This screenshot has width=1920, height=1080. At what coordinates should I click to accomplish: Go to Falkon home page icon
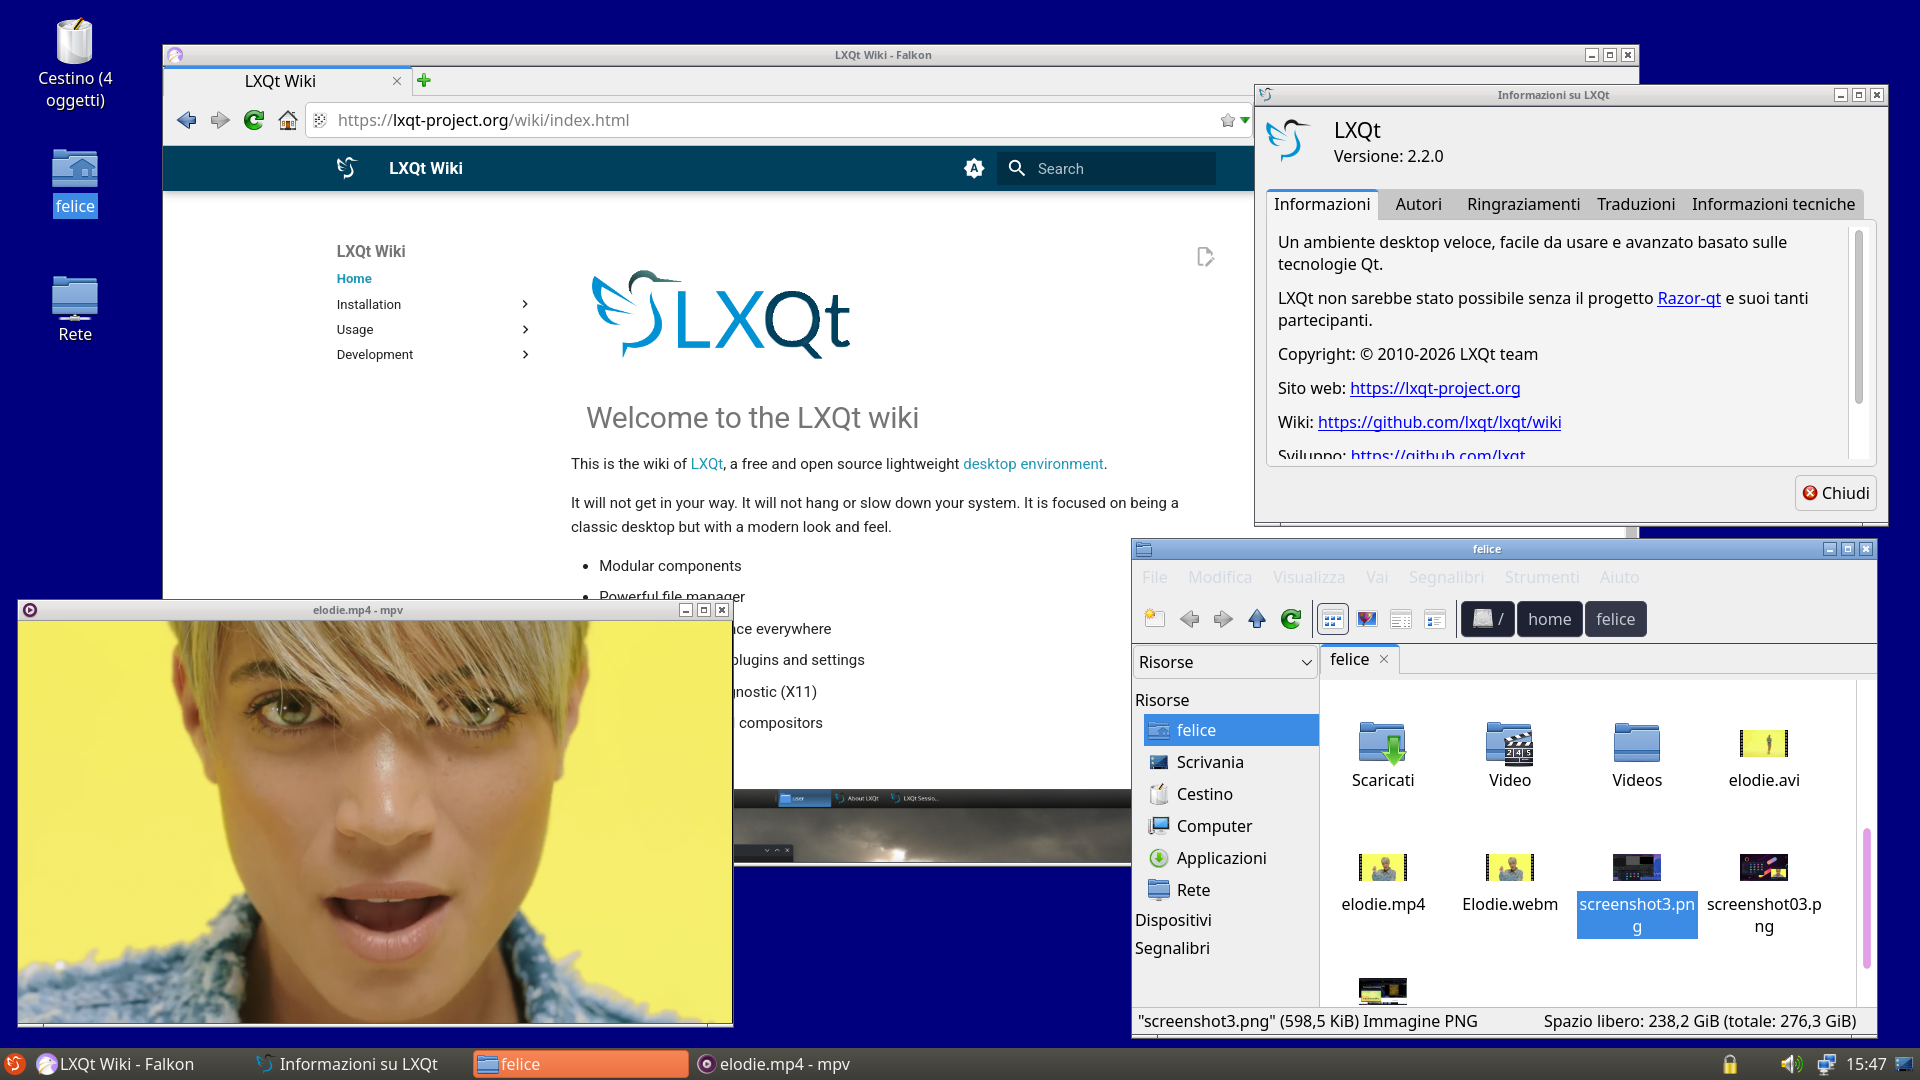pyautogui.click(x=288, y=120)
